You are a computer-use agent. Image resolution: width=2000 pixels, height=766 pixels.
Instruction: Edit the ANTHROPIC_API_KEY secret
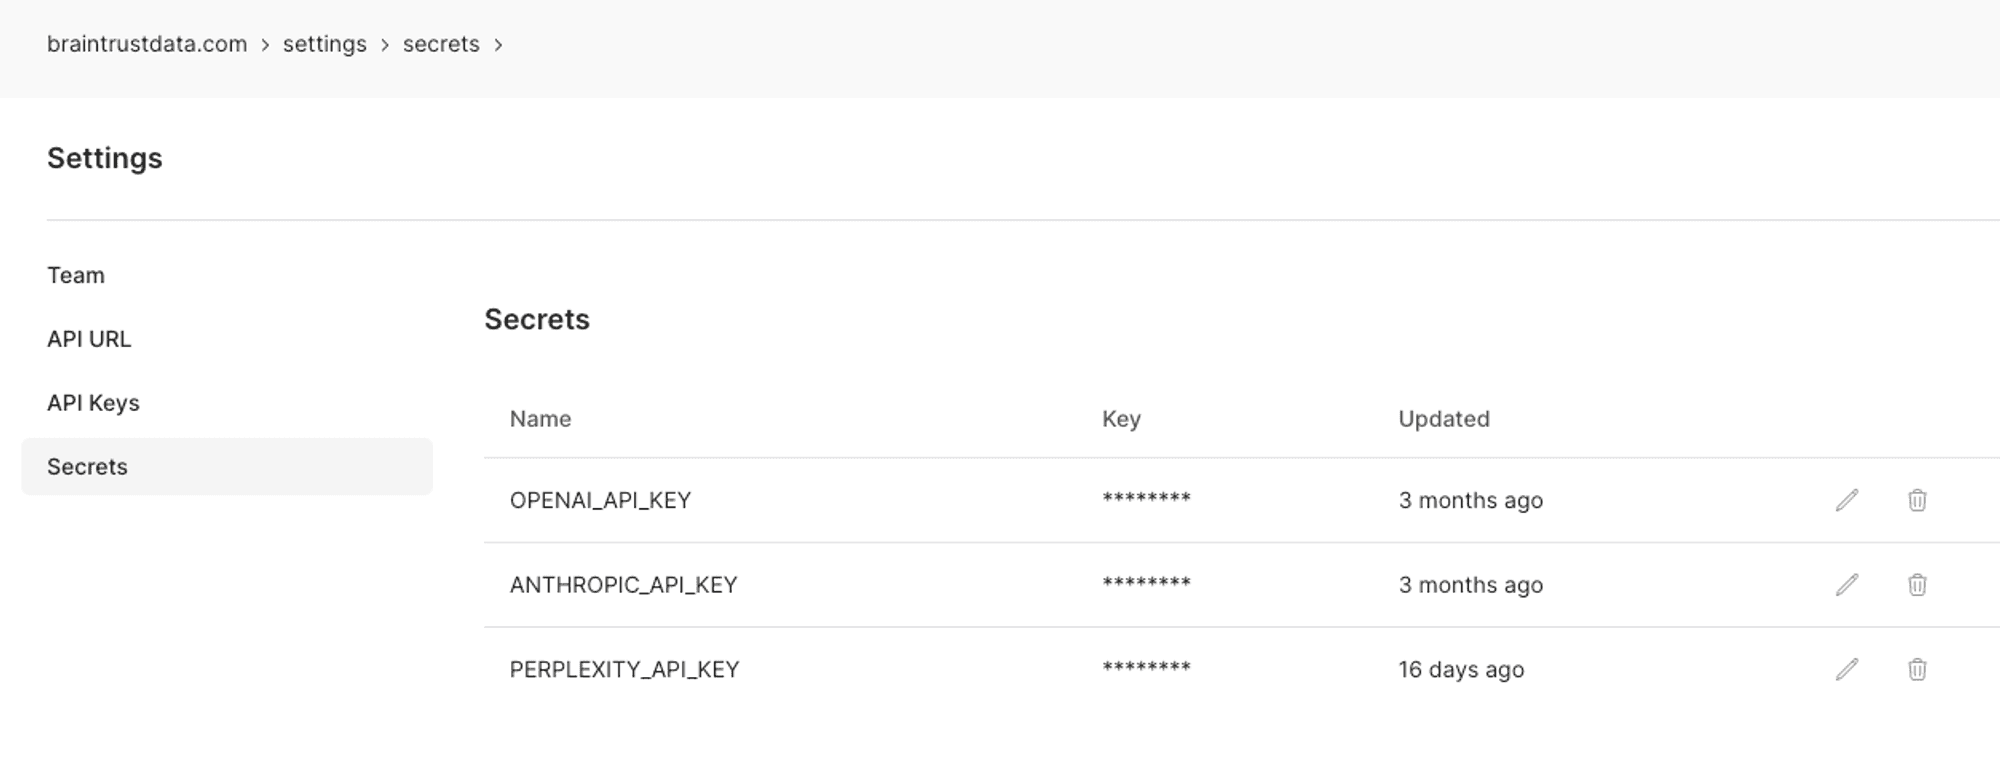pos(1846,585)
